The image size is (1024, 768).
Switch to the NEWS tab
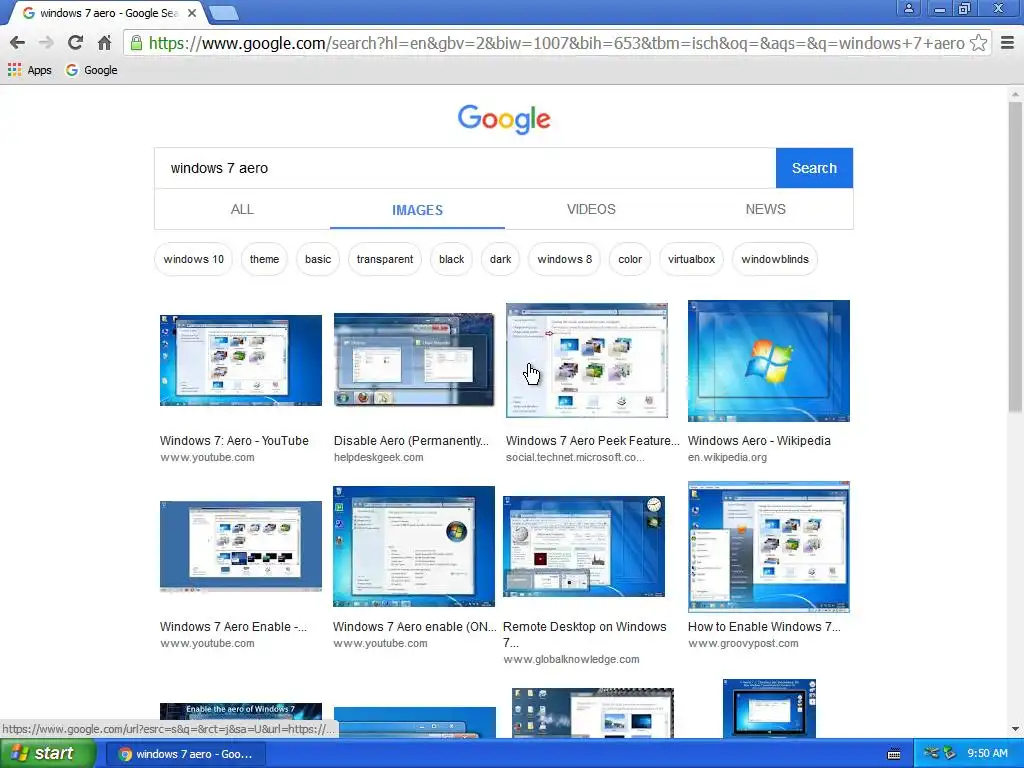(765, 209)
